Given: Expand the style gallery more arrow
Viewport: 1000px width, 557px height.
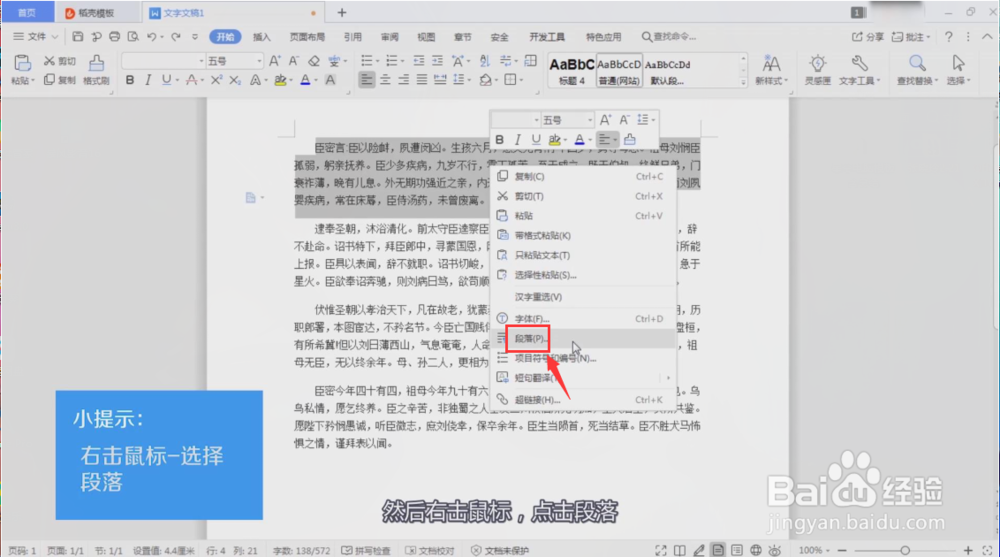Looking at the screenshot, I should coord(743,82).
